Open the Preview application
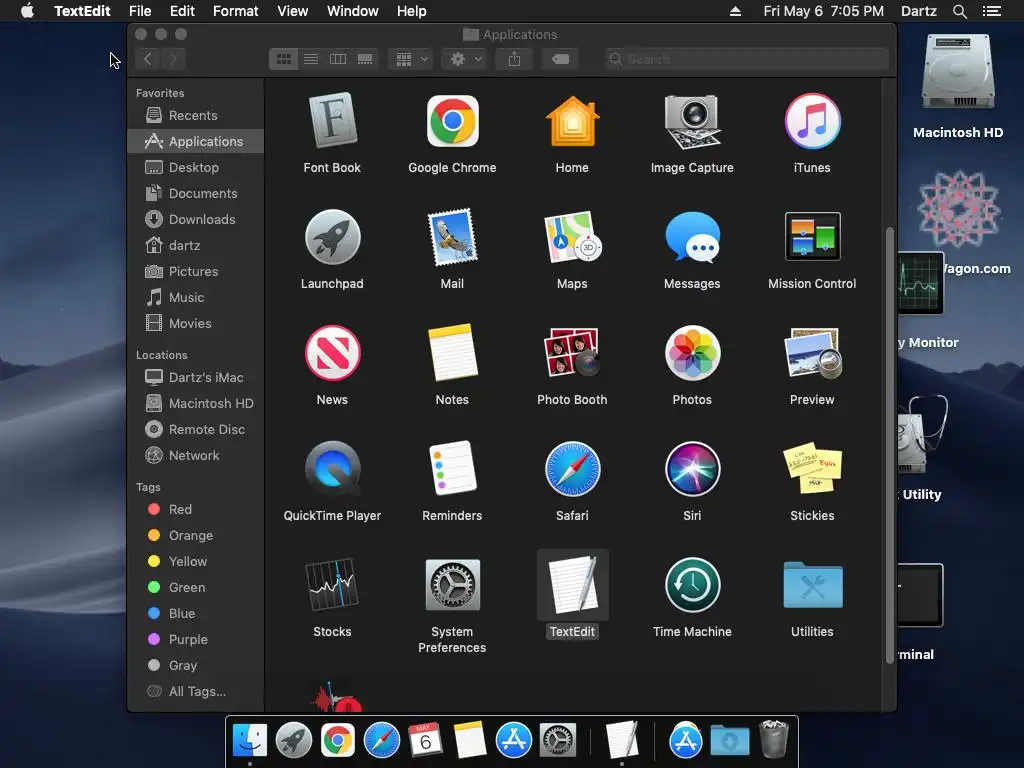1024x768 pixels. tap(812, 353)
